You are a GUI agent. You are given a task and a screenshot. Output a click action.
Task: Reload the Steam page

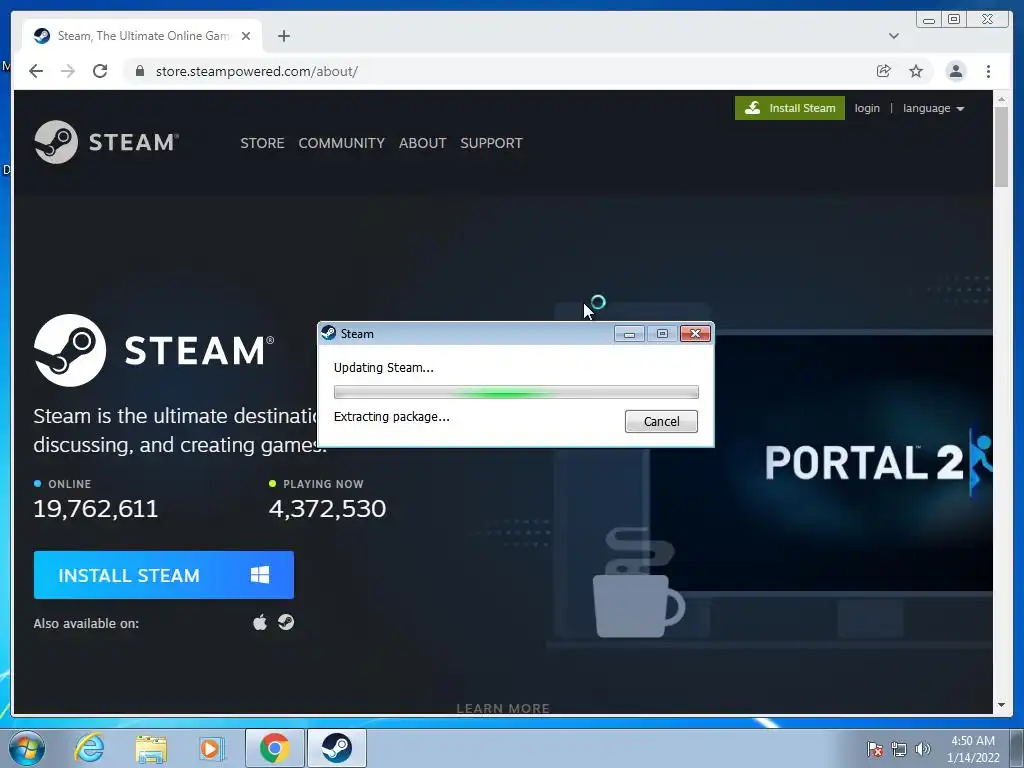point(100,71)
